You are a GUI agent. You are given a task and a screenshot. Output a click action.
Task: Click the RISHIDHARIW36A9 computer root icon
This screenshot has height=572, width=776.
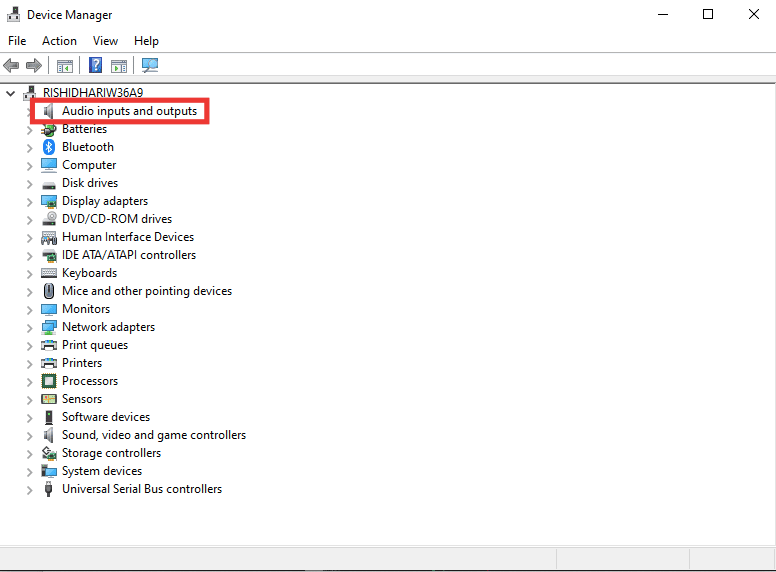tap(30, 93)
